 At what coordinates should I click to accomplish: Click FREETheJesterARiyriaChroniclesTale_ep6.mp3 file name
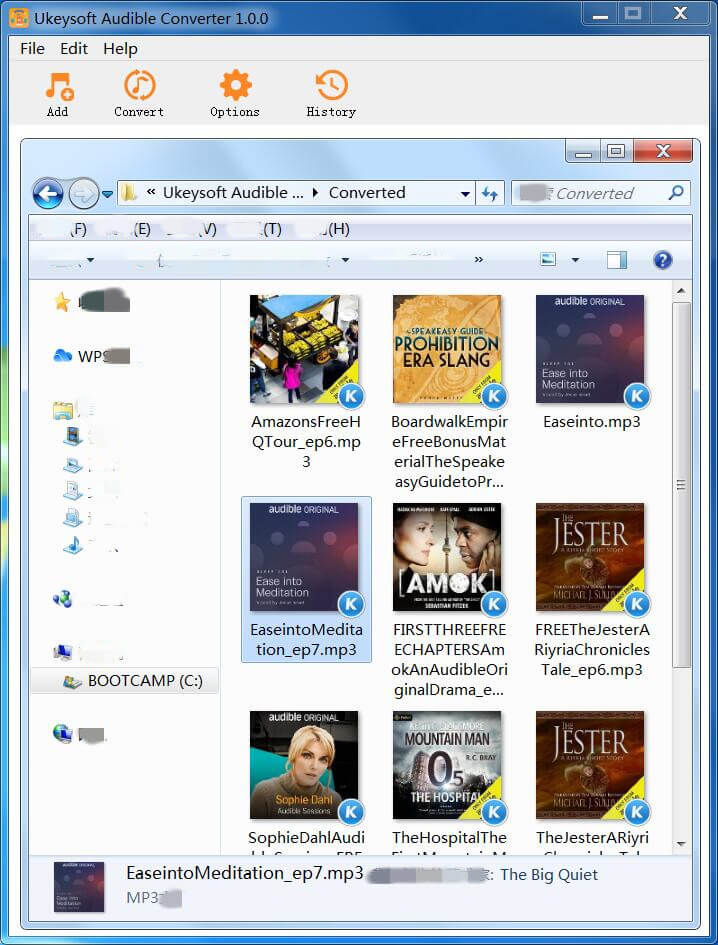pos(592,650)
